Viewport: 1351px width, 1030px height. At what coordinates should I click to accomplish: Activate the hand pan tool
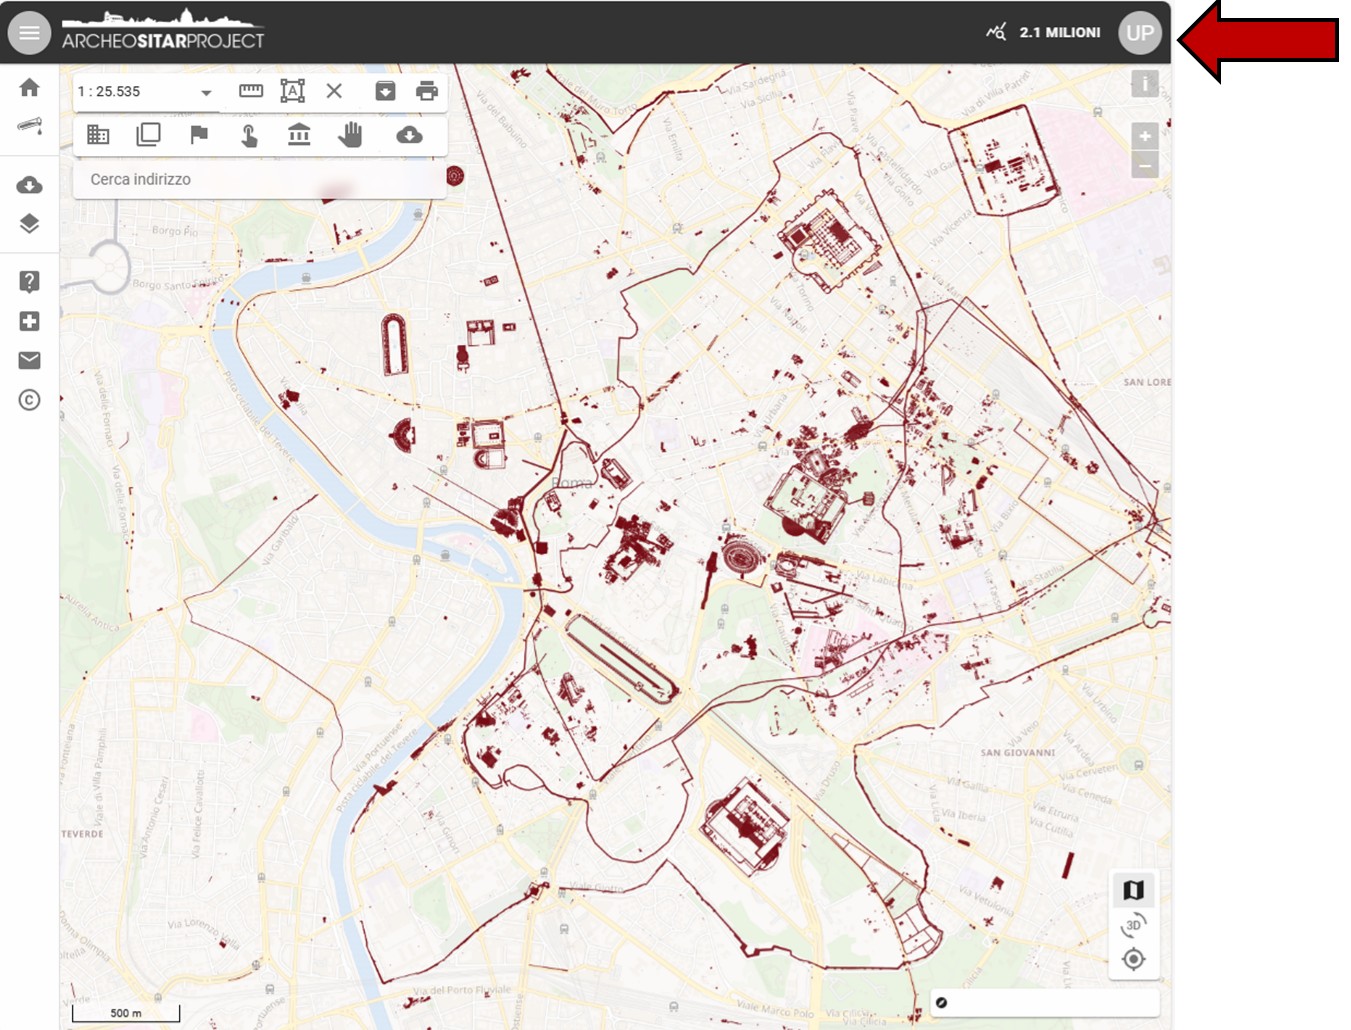pos(350,134)
